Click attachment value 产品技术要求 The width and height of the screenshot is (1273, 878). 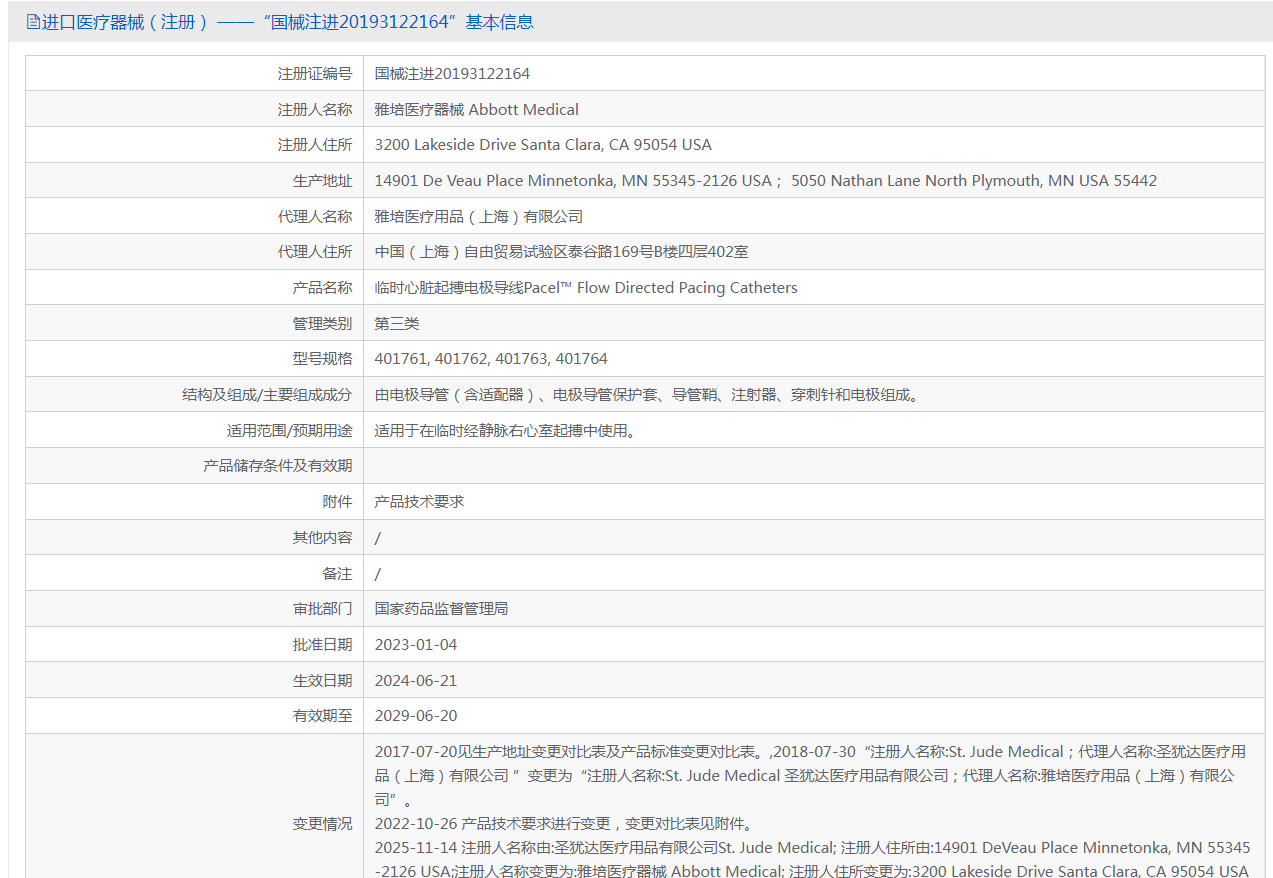pyautogui.click(x=420, y=502)
